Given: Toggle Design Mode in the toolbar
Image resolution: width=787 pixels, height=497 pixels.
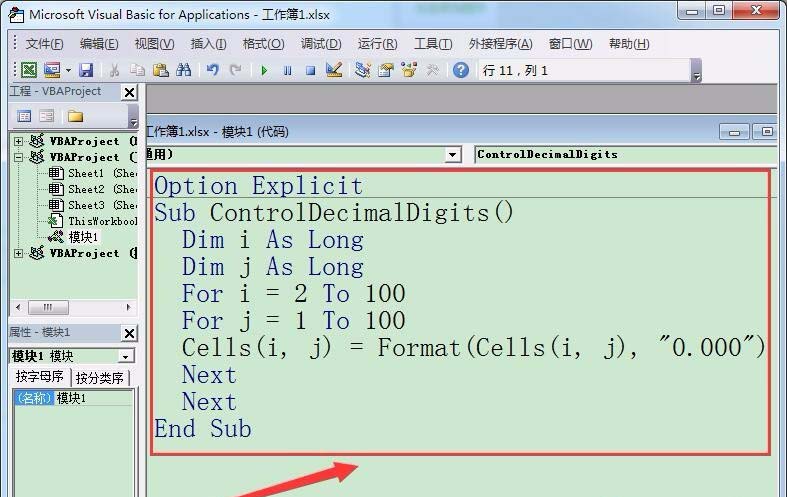Looking at the screenshot, I should tap(334, 70).
